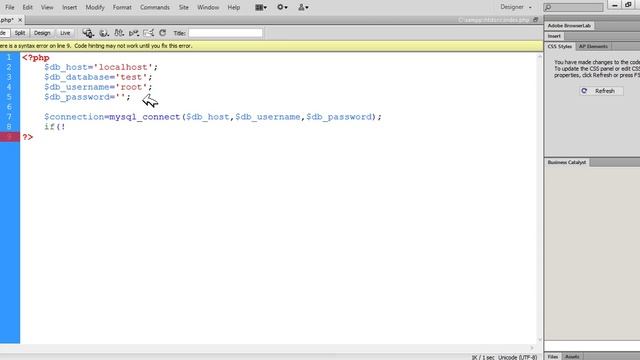Select the AP Elements tab
640x360 pixels.
593,47
